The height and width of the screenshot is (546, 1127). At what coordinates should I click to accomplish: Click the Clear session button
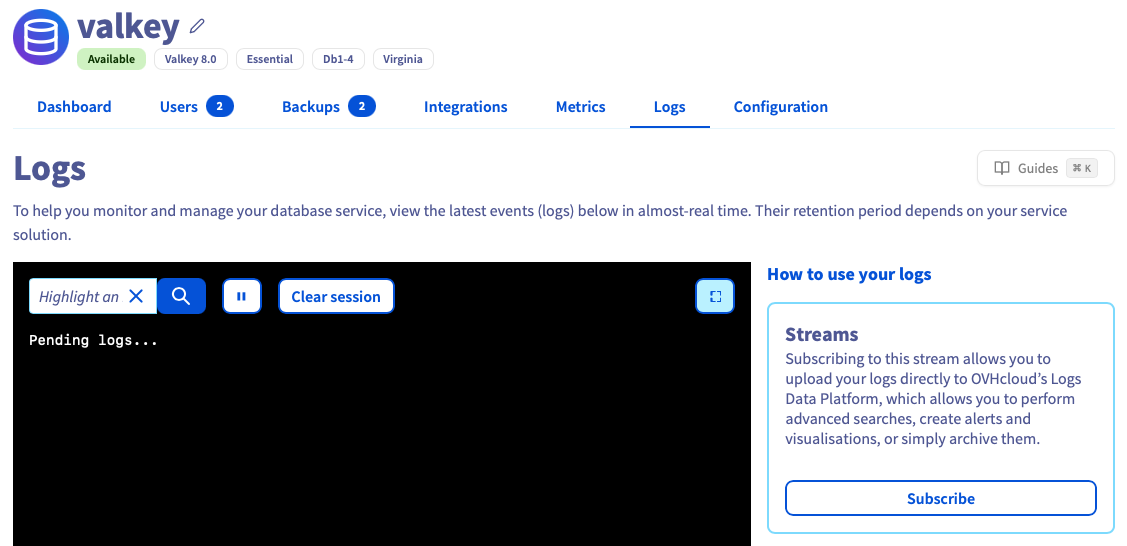(336, 296)
